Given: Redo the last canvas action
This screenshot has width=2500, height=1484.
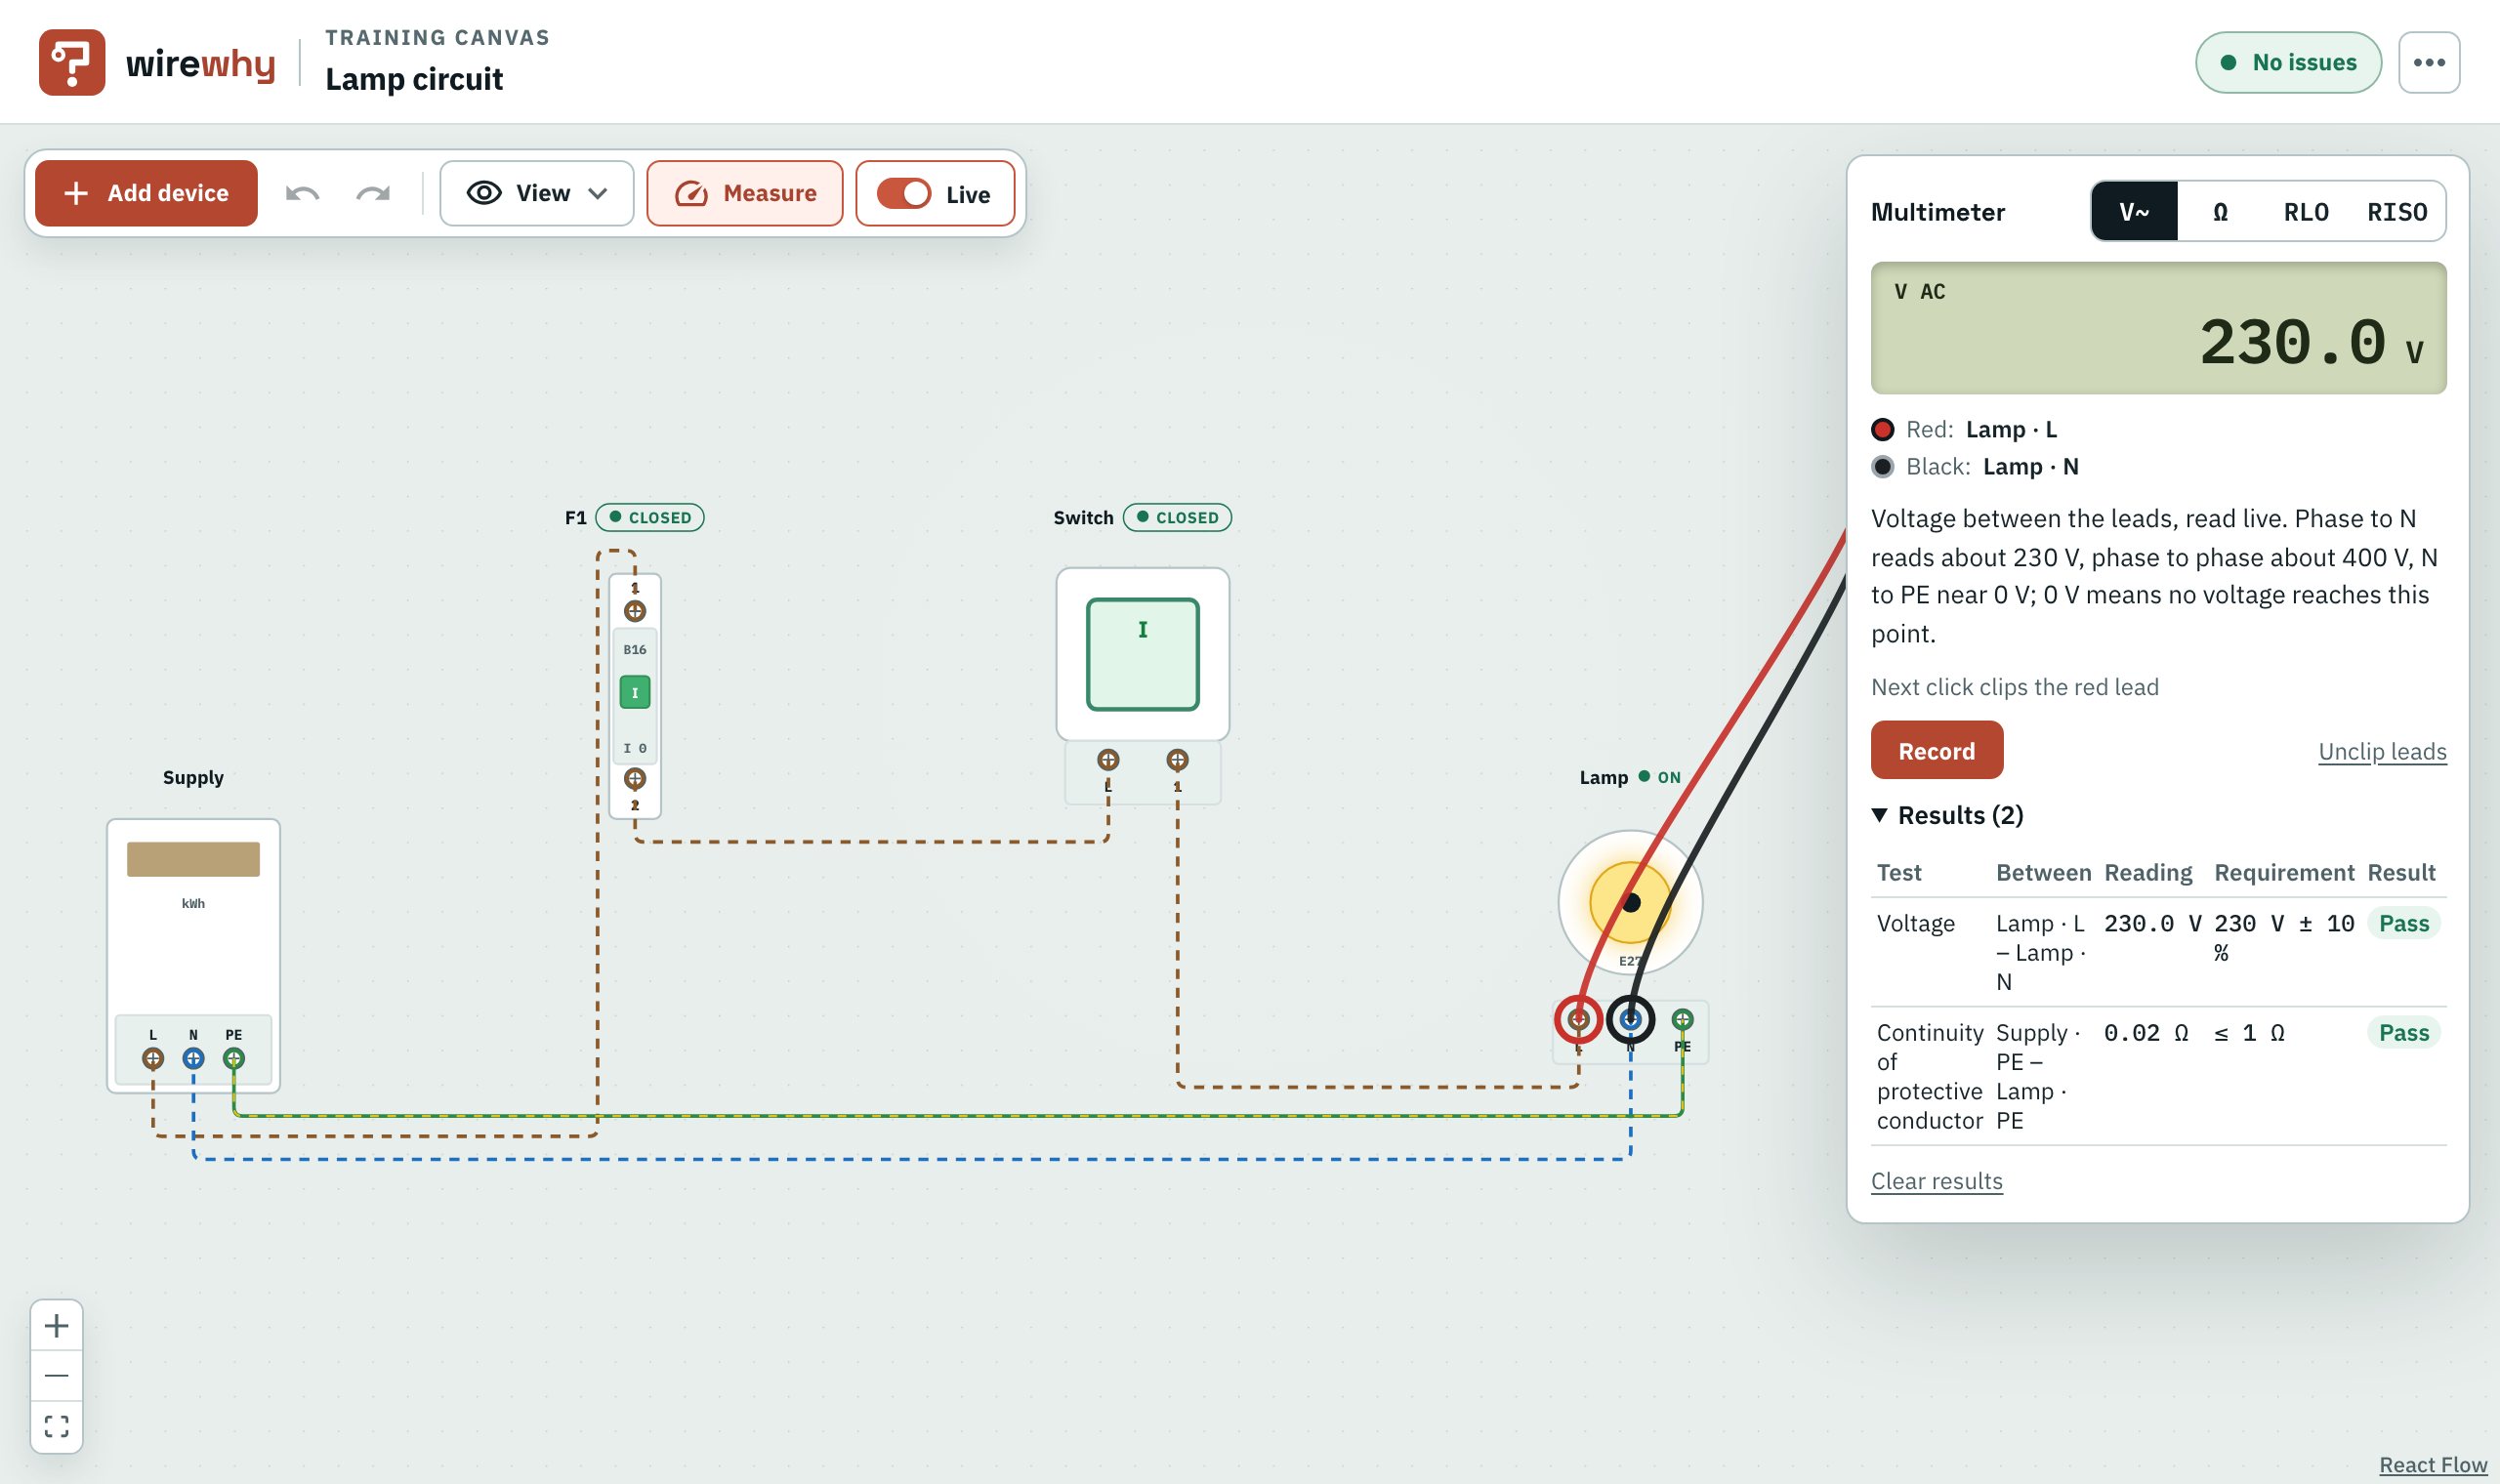Looking at the screenshot, I should pyautogui.click(x=373, y=193).
